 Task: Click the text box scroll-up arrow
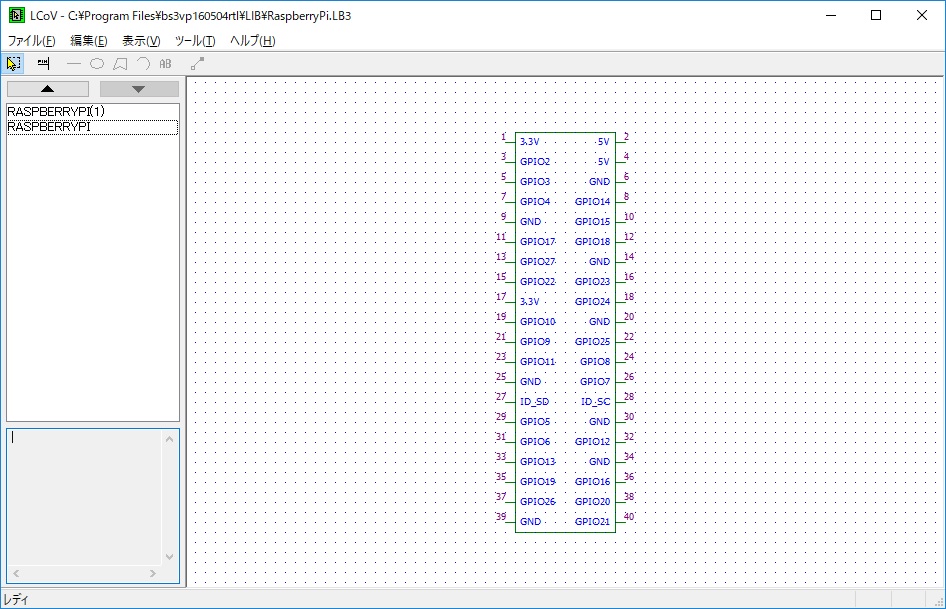170,439
